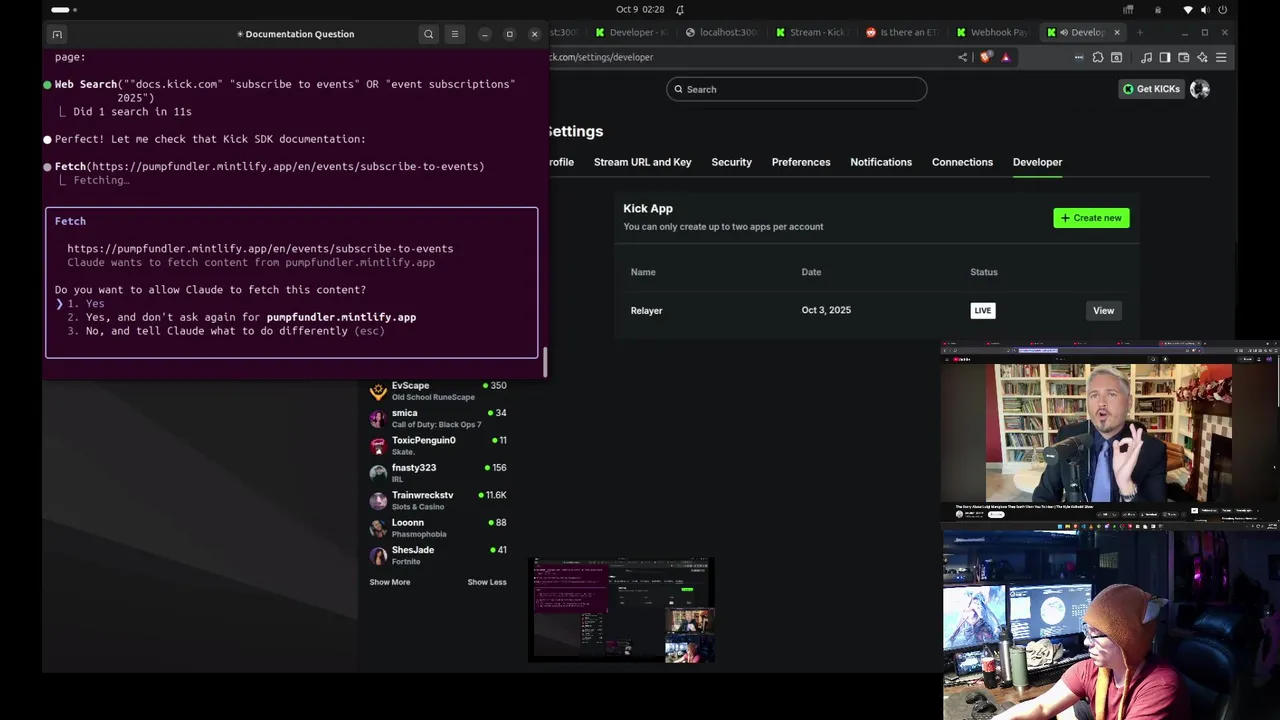Click Show Less under channel list
Image resolution: width=1280 pixels, height=720 pixels.
[487, 582]
